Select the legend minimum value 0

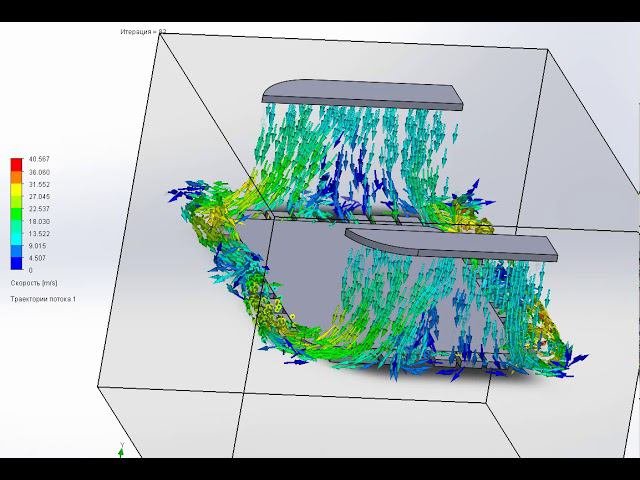click(31, 270)
